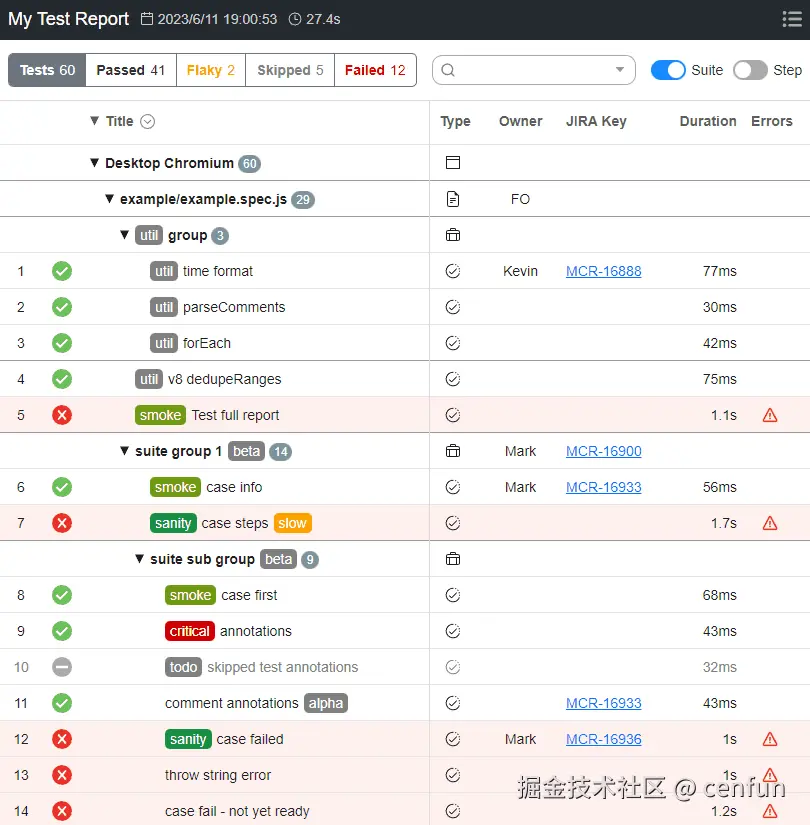
Task: Click the calendar icon beside the report date
Action: 147,19
